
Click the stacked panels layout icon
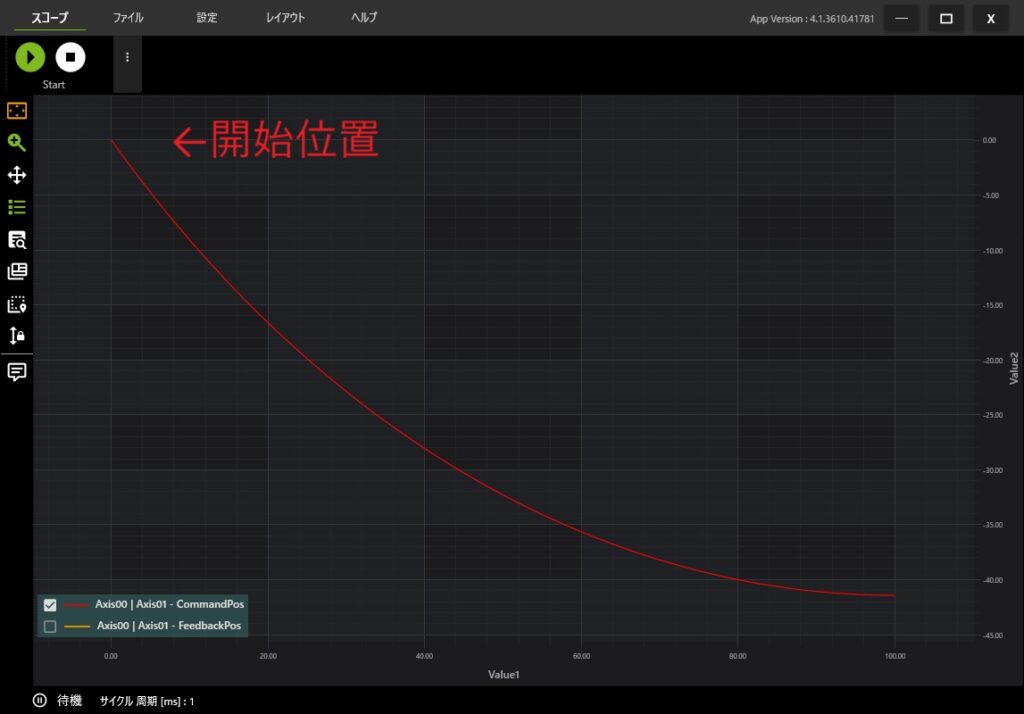tap(17, 272)
